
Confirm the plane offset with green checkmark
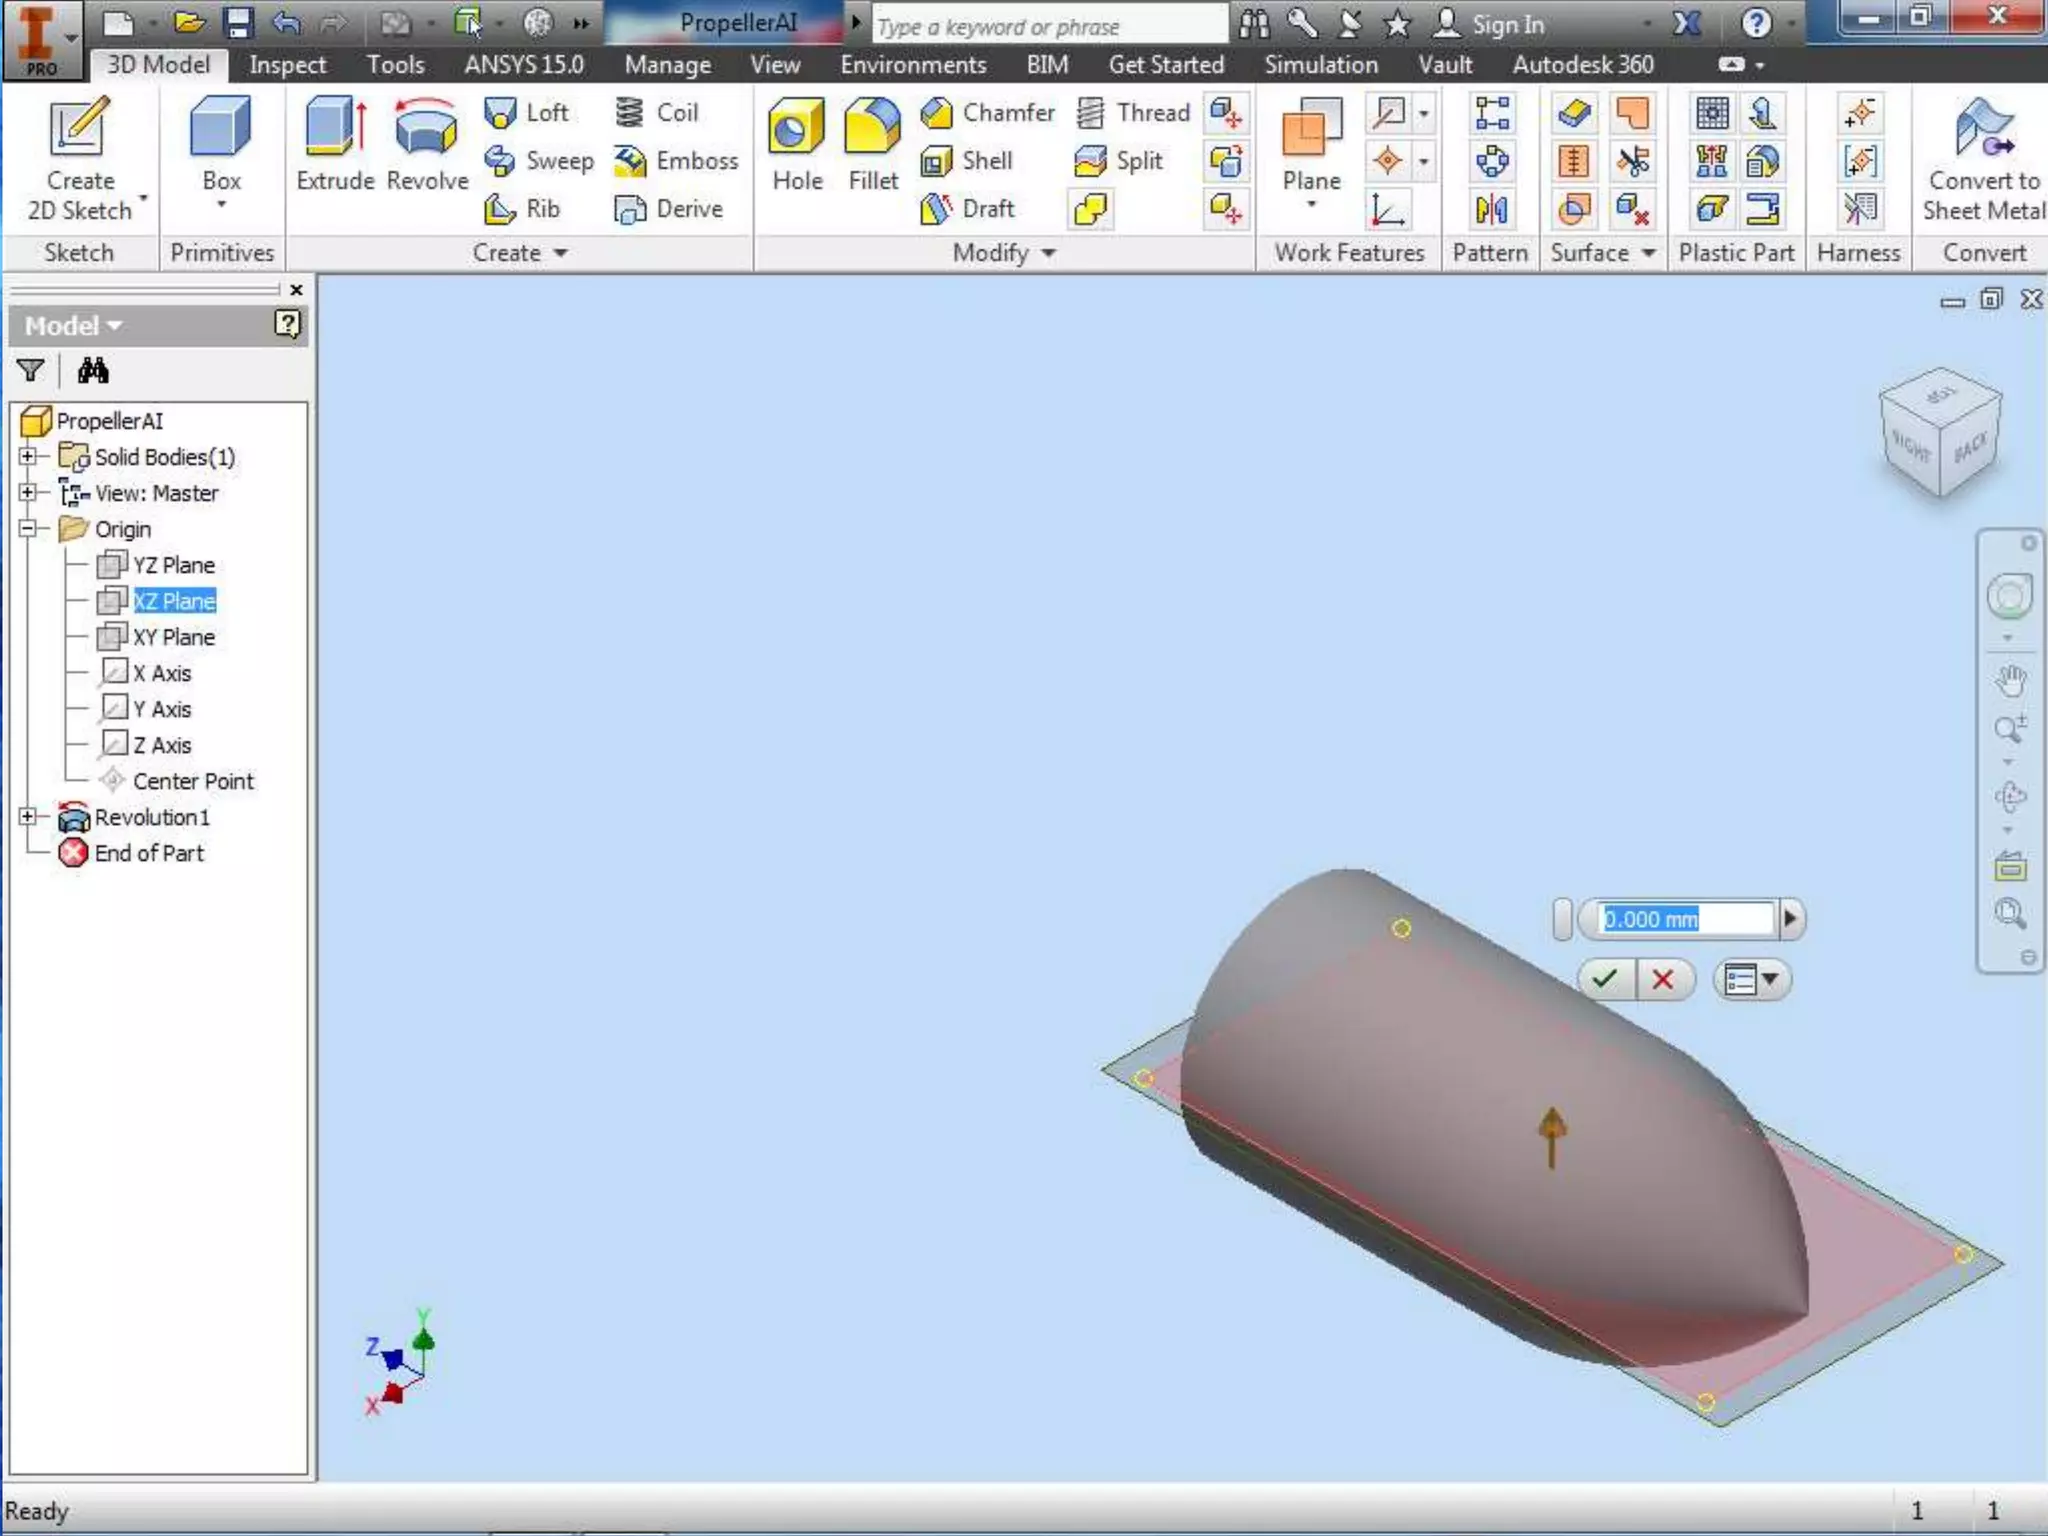coord(1605,979)
